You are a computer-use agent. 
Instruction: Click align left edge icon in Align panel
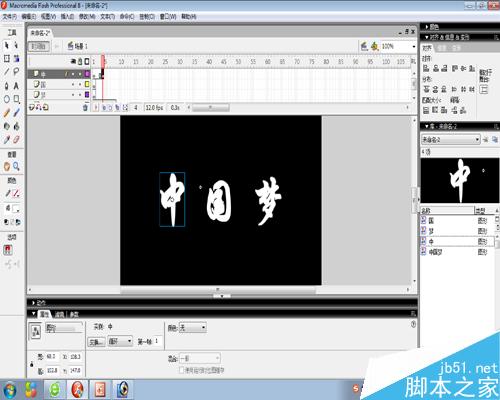point(426,68)
